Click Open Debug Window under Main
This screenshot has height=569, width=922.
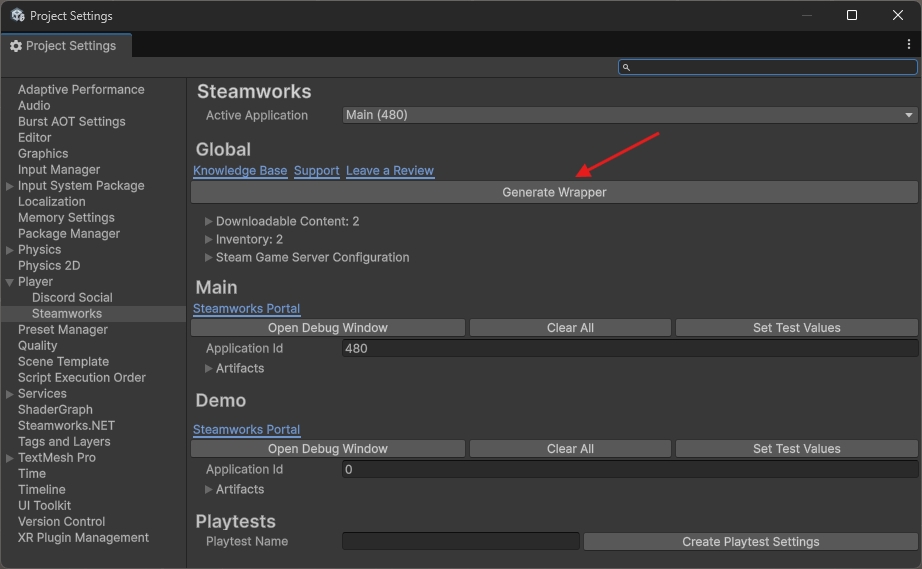click(x=328, y=328)
